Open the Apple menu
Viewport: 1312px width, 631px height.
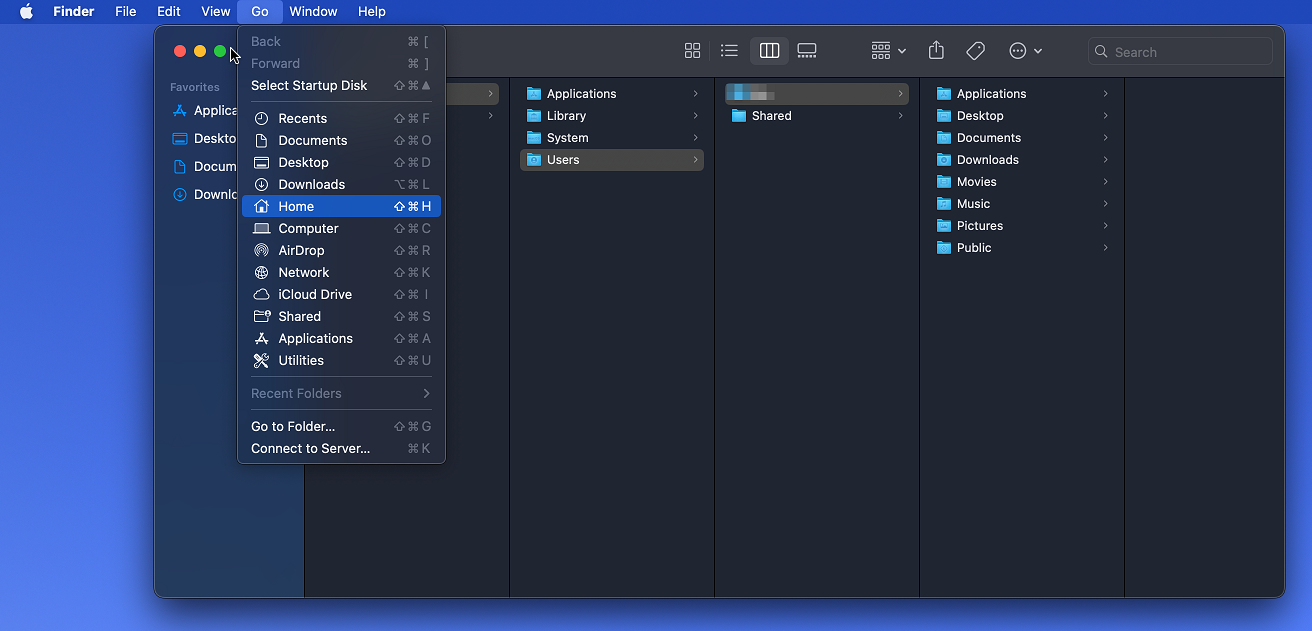(x=26, y=12)
